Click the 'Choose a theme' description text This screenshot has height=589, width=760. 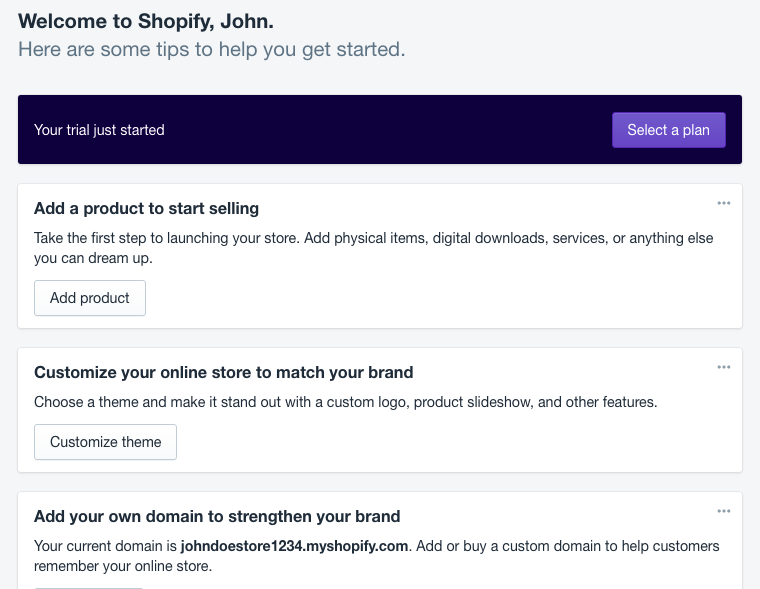346,402
